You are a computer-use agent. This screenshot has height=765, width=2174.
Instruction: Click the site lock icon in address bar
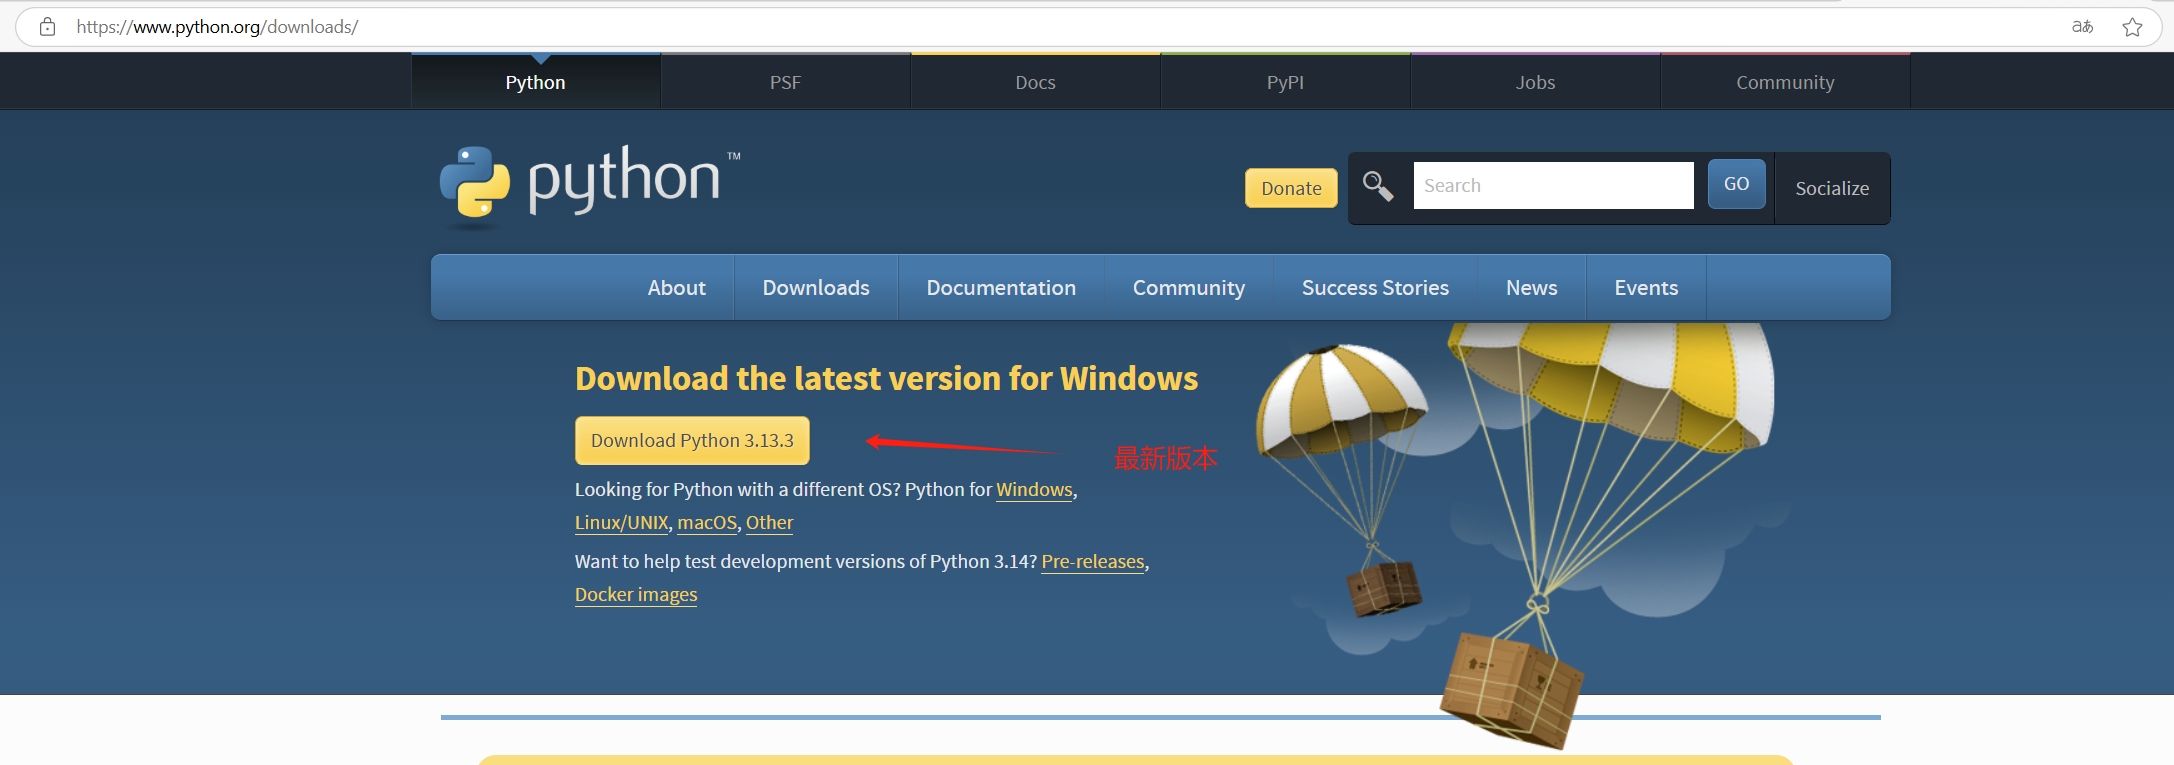point(47,27)
